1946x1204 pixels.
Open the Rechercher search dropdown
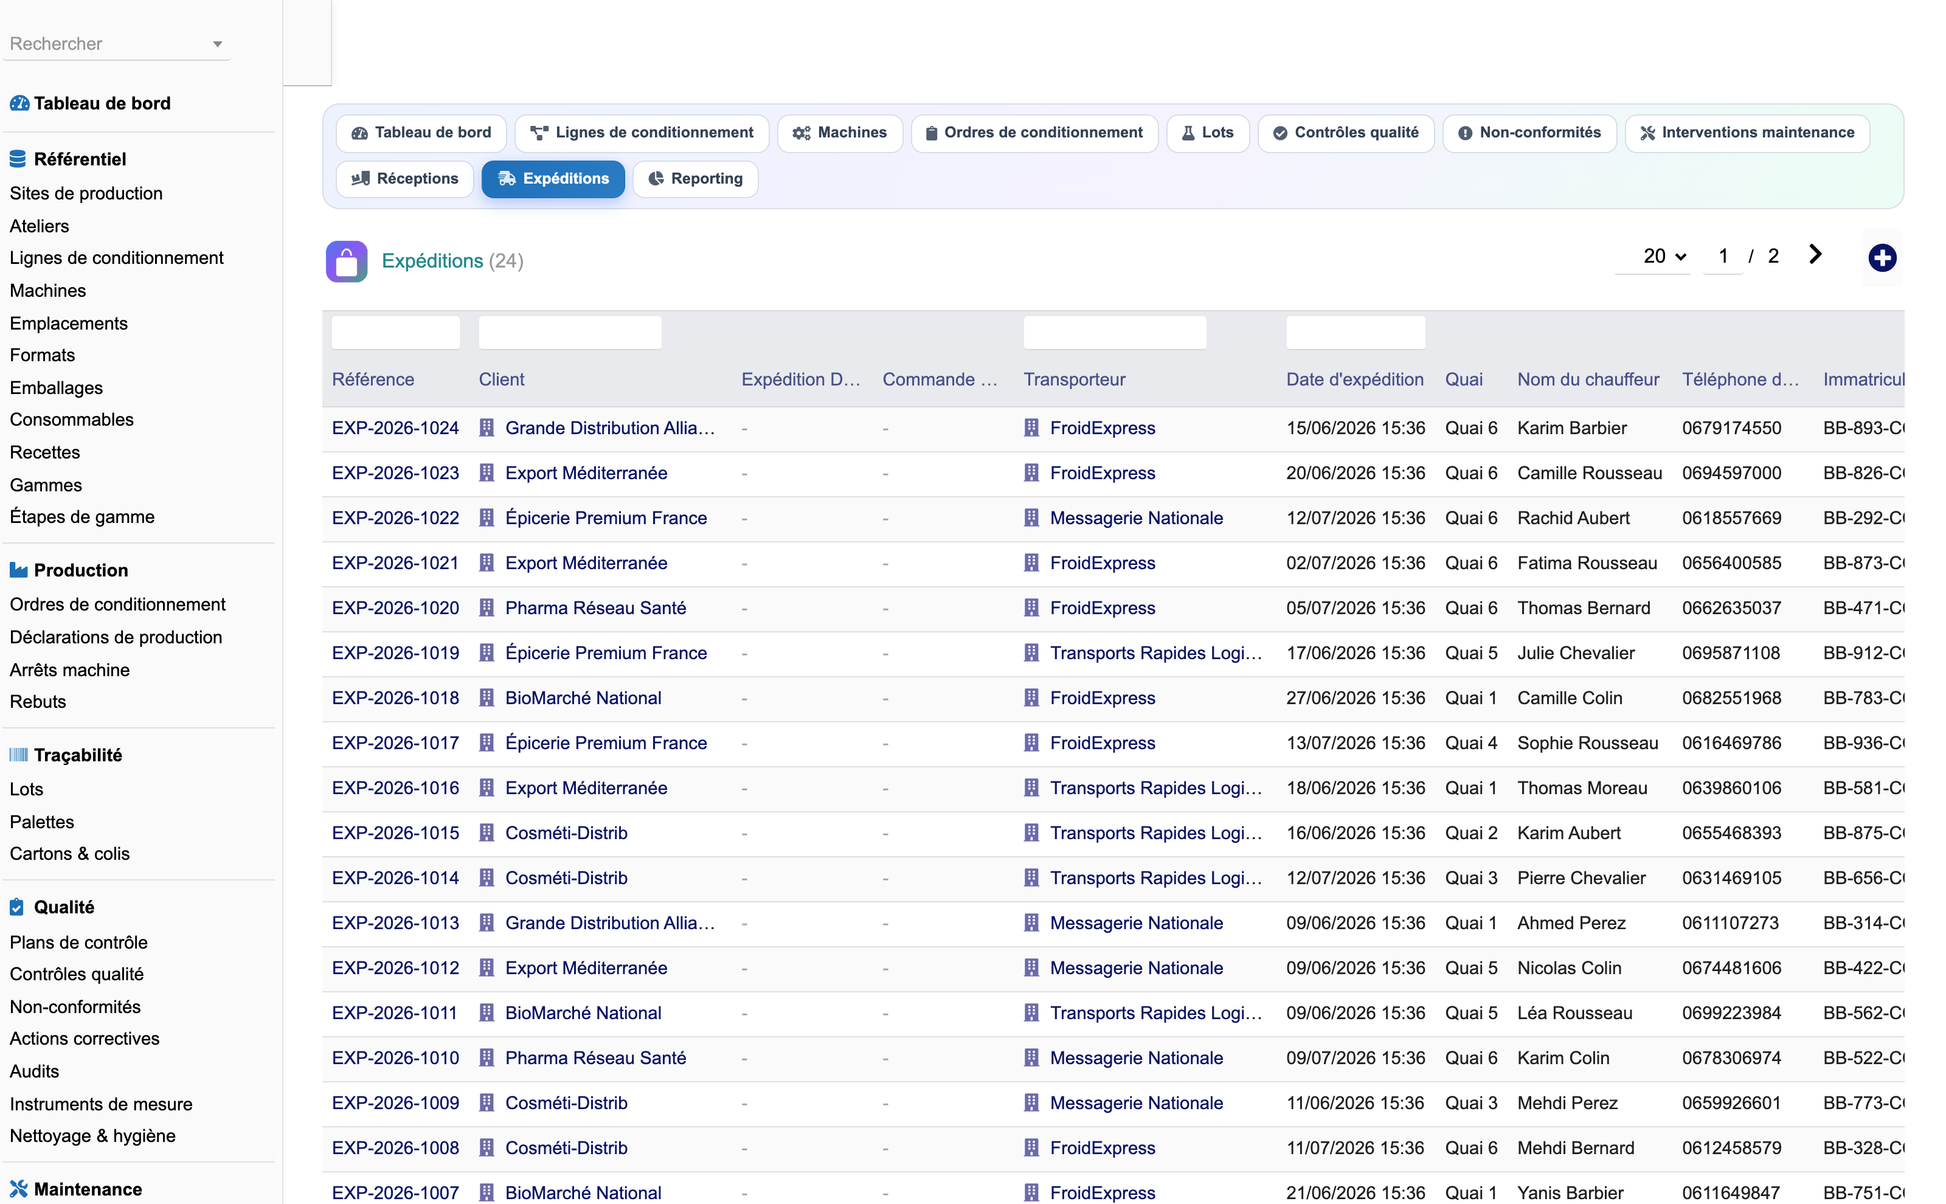click(116, 44)
